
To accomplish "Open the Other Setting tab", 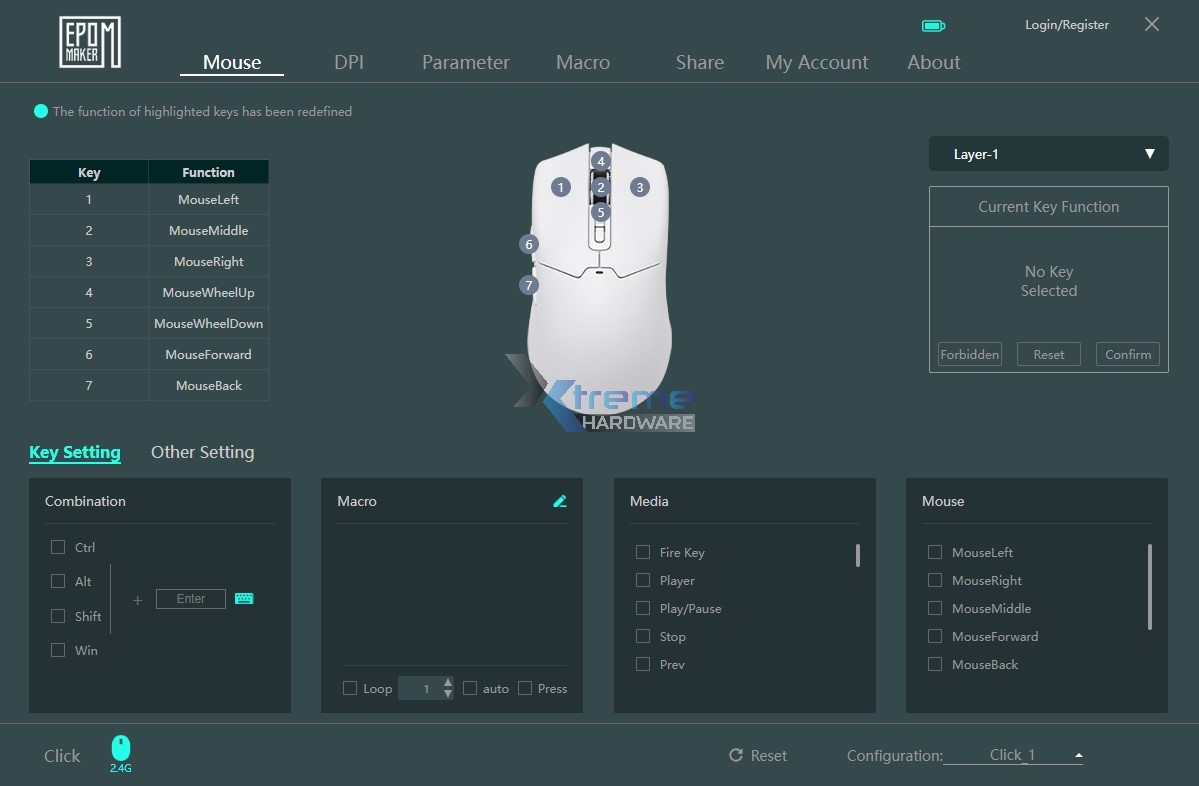I will pos(202,452).
